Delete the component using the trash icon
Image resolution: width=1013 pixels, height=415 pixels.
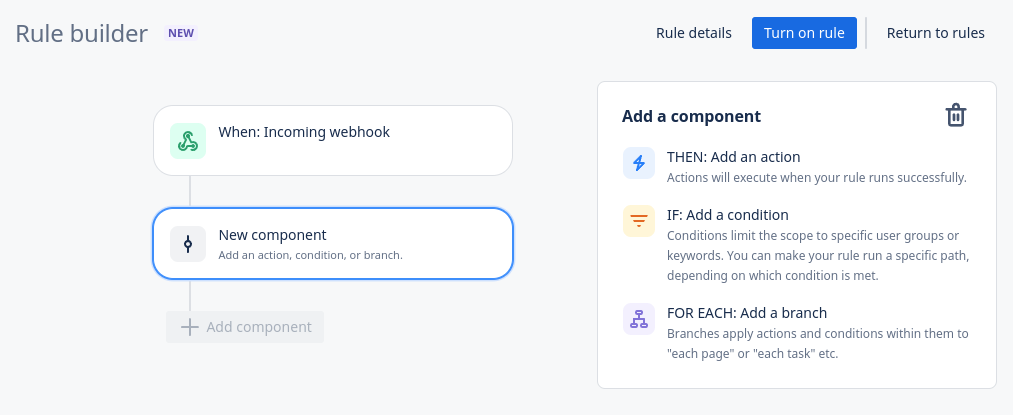[x=956, y=115]
